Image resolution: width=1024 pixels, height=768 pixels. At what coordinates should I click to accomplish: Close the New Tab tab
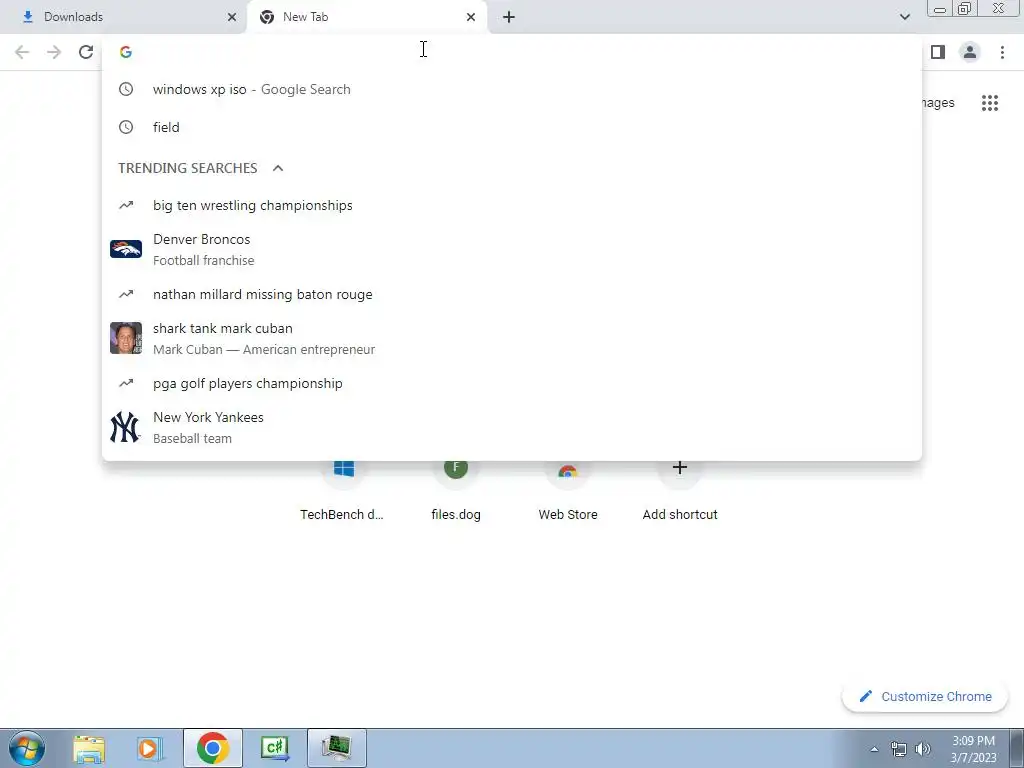click(471, 17)
